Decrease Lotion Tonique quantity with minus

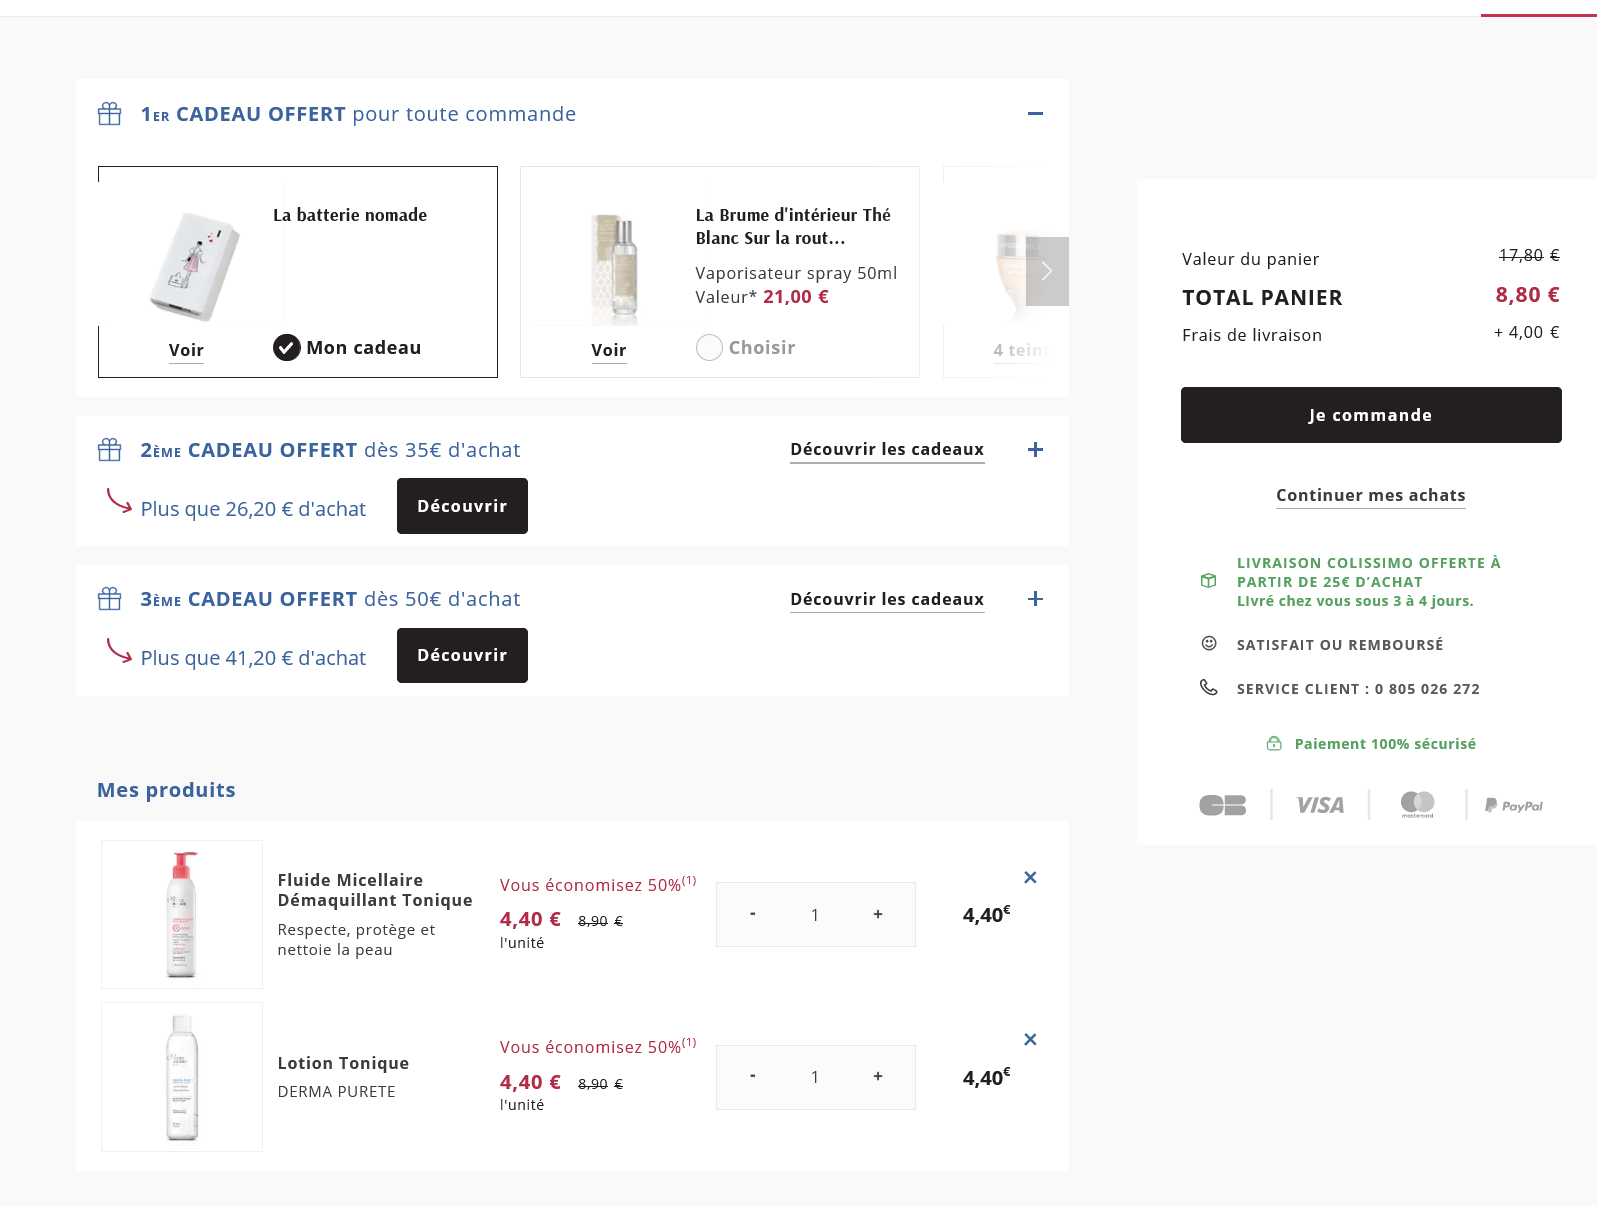(x=752, y=1076)
